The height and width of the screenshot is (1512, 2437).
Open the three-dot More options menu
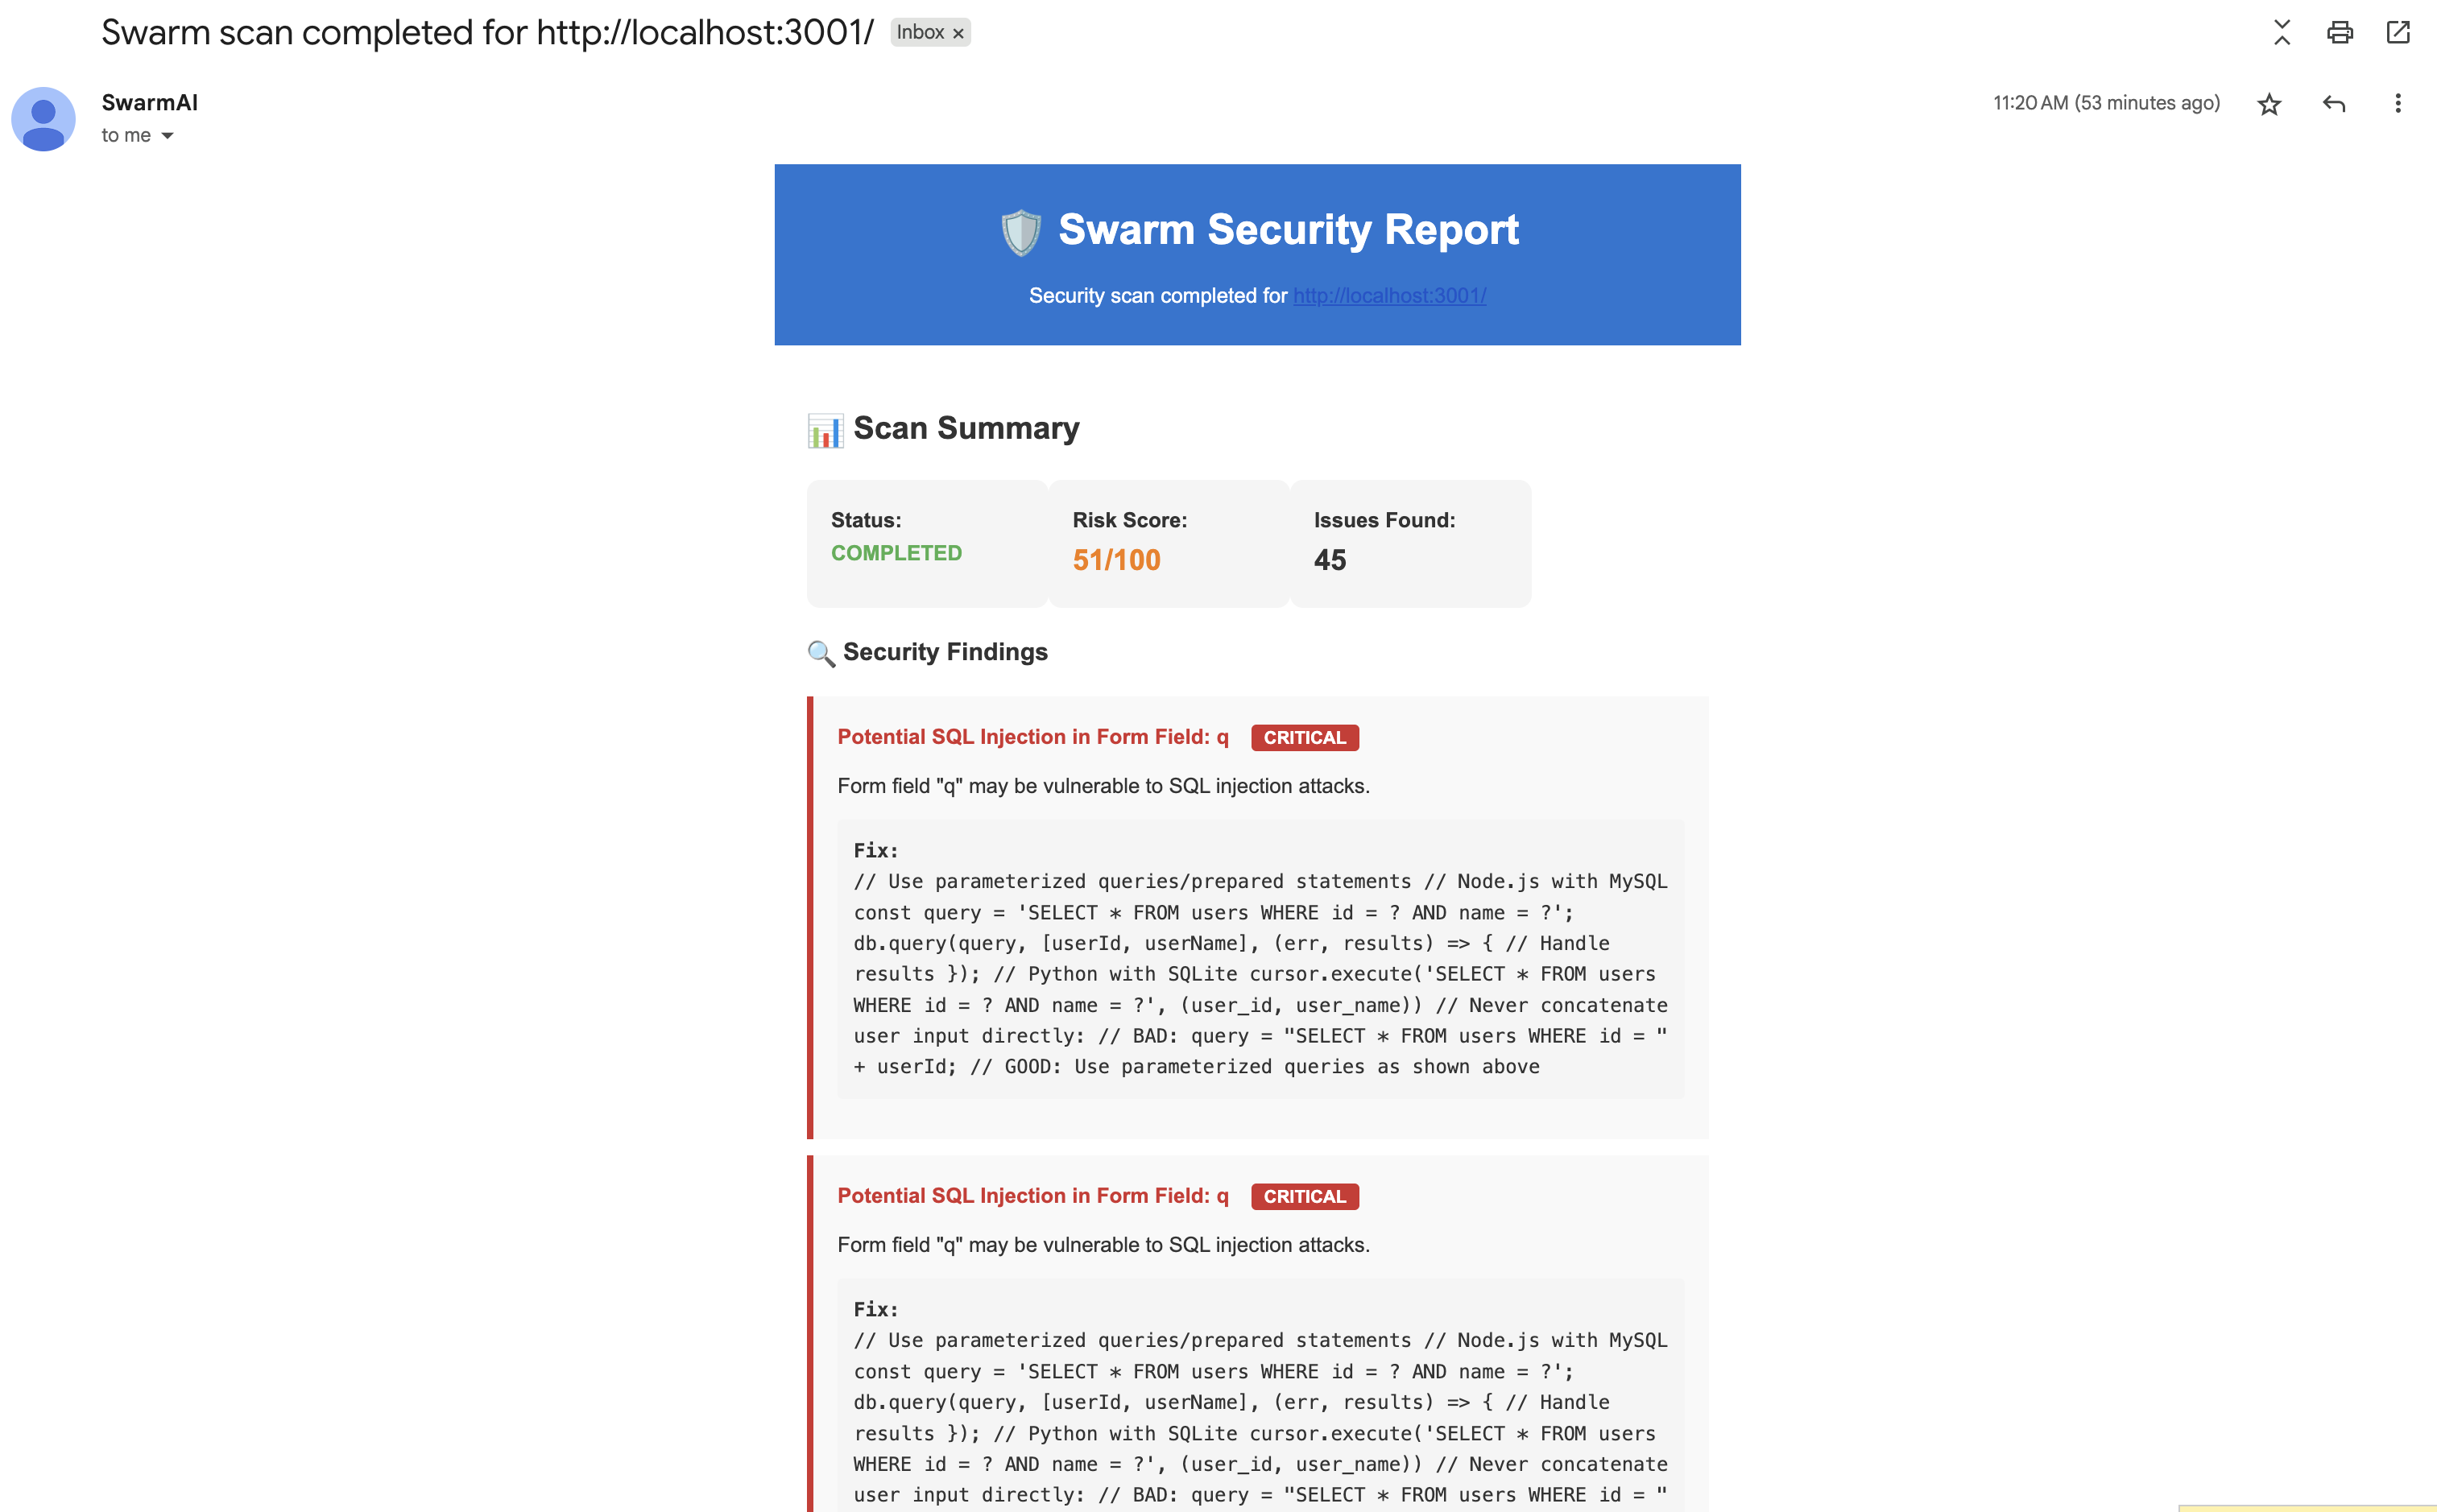pos(2397,104)
